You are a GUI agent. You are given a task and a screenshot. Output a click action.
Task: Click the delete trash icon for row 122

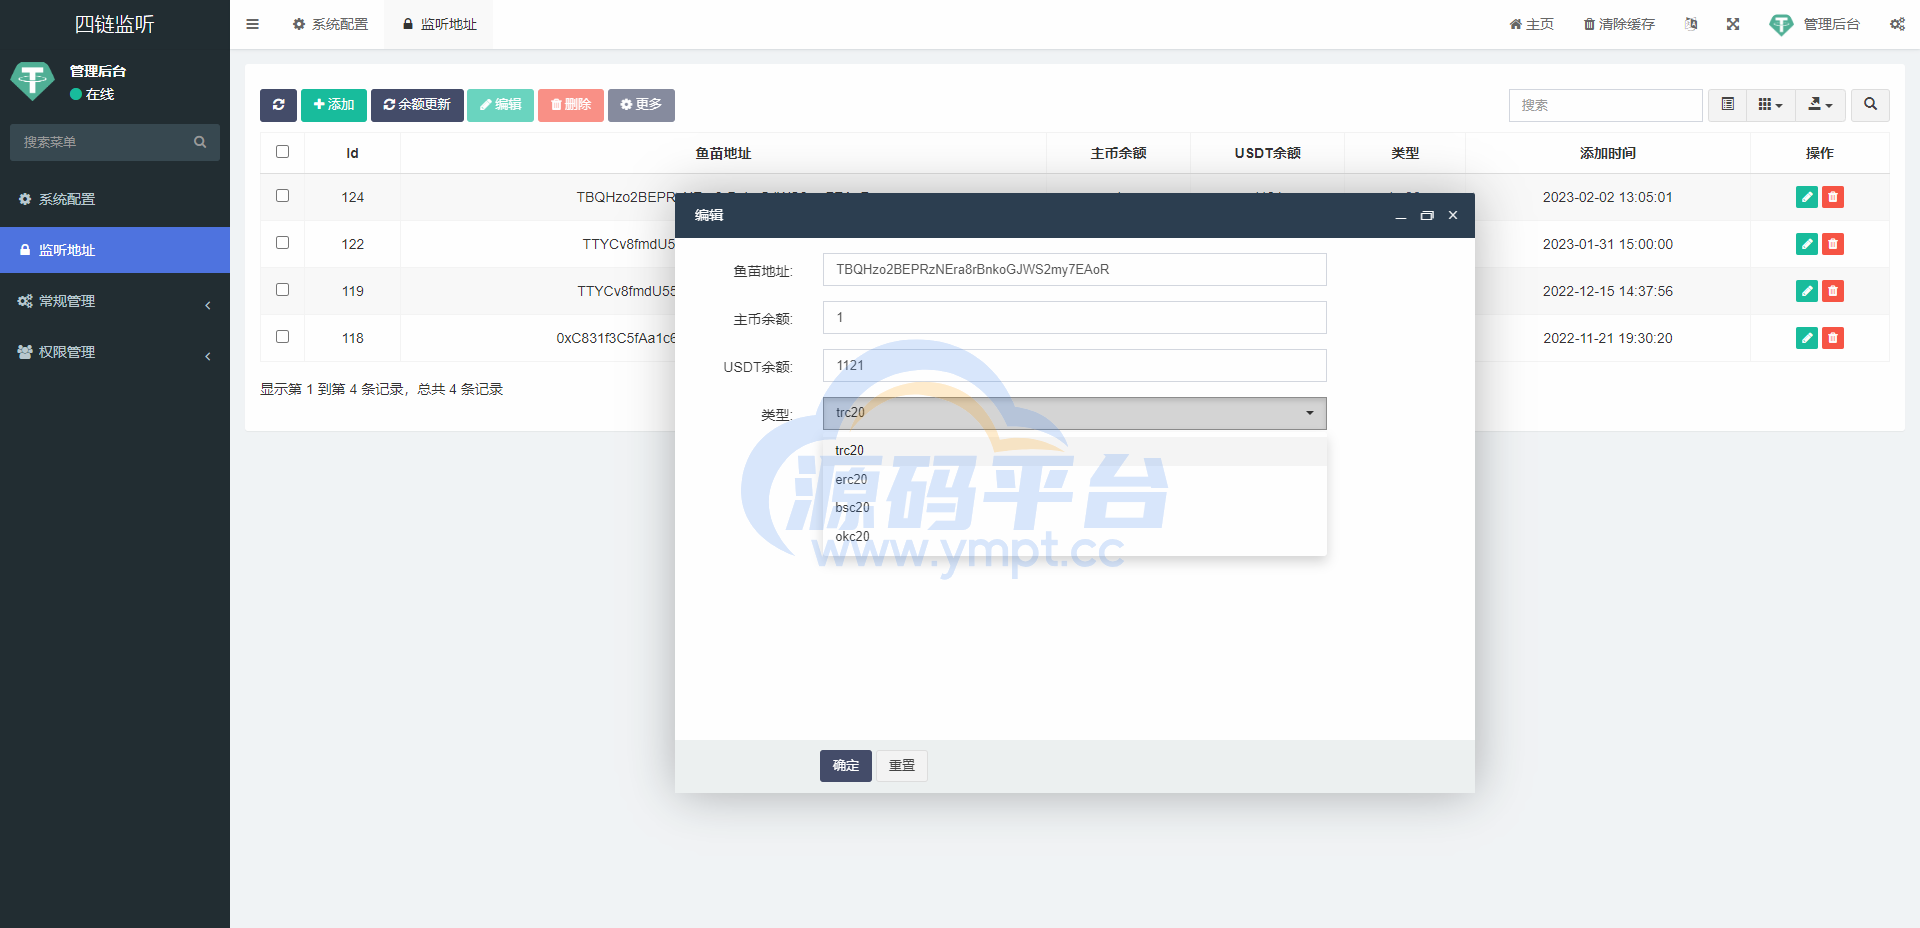pyautogui.click(x=1833, y=244)
